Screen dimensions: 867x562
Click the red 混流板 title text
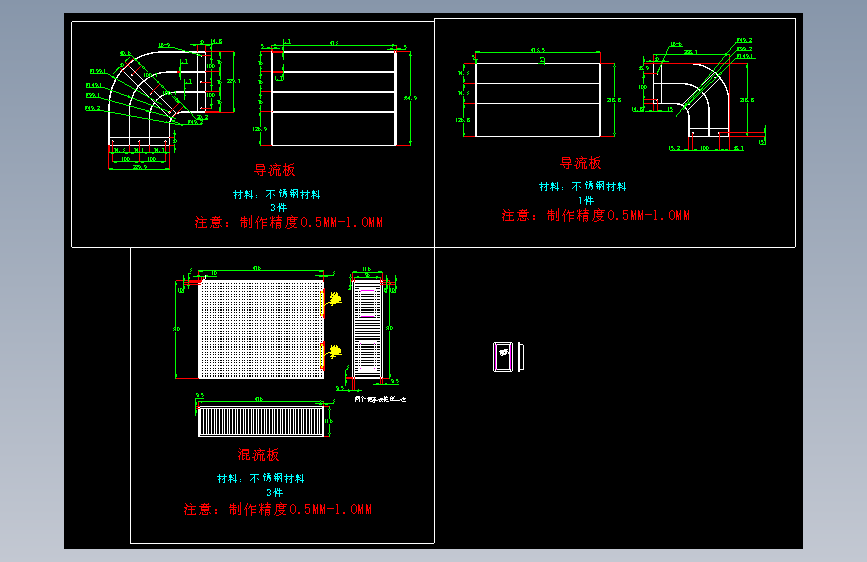[x=258, y=455]
